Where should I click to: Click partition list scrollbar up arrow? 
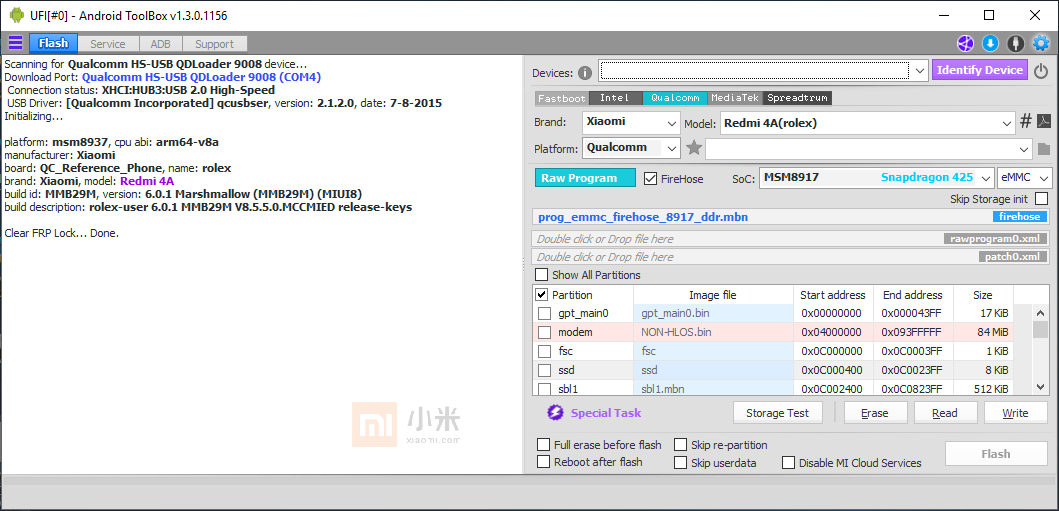[1041, 312]
